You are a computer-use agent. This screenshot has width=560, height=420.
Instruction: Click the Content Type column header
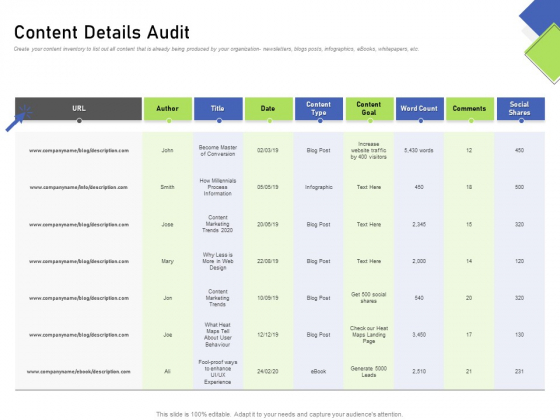(x=319, y=108)
